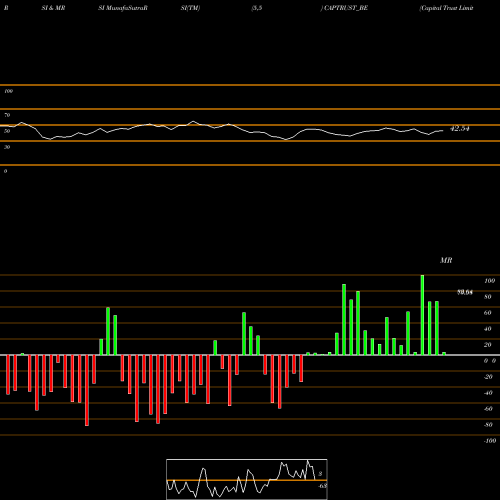This screenshot has width=500, height=500.
Task: Click the 60 label on MR axis
Action: click(x=487, y=313)
